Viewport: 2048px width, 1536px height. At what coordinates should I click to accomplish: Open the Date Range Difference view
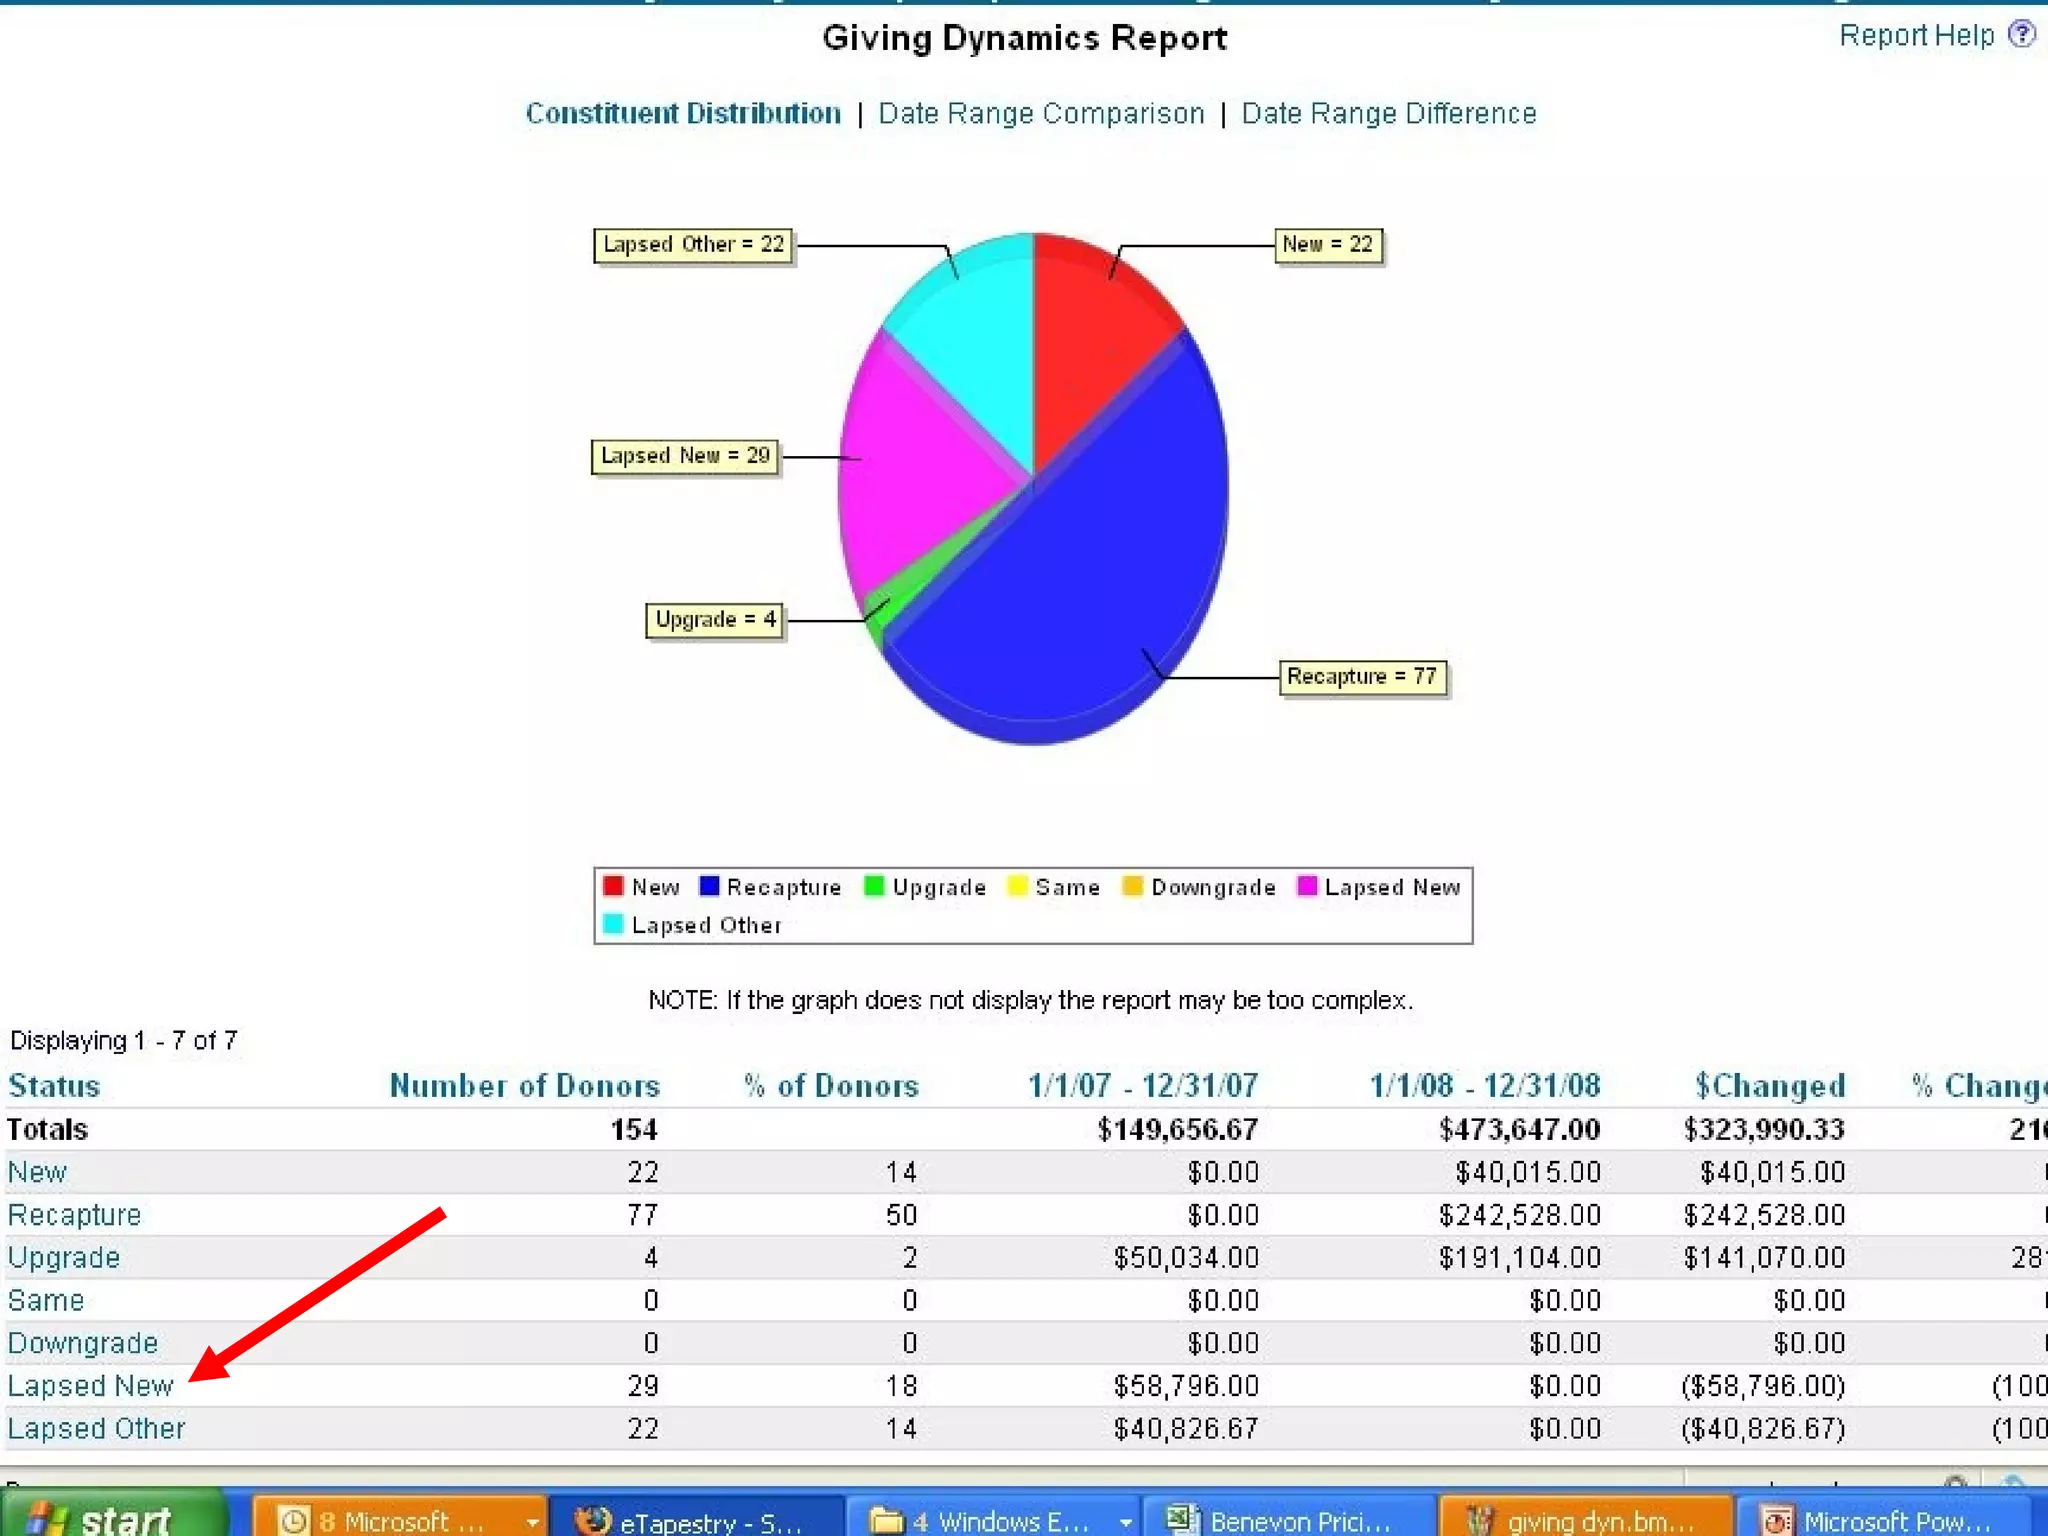pos(1388,113)
